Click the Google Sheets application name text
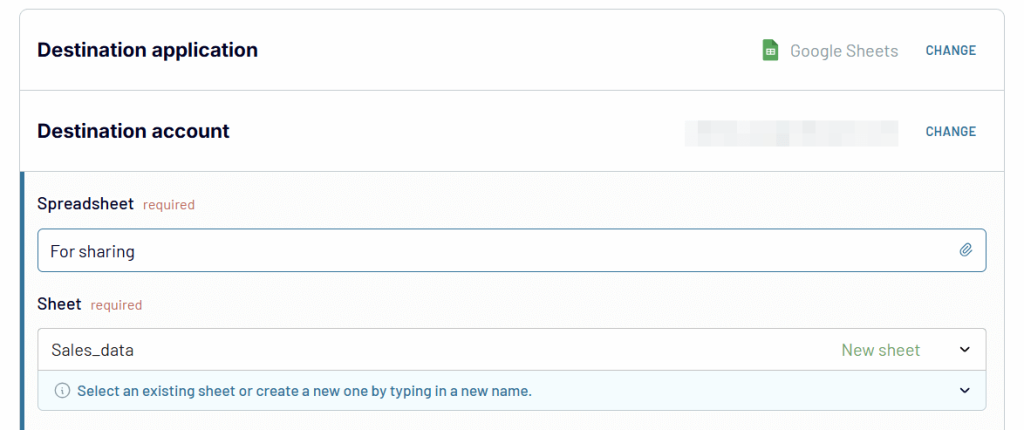Image resolution: width=1024 pixels, height=430 pixels. pyautogui.click(x=844, y=50)
